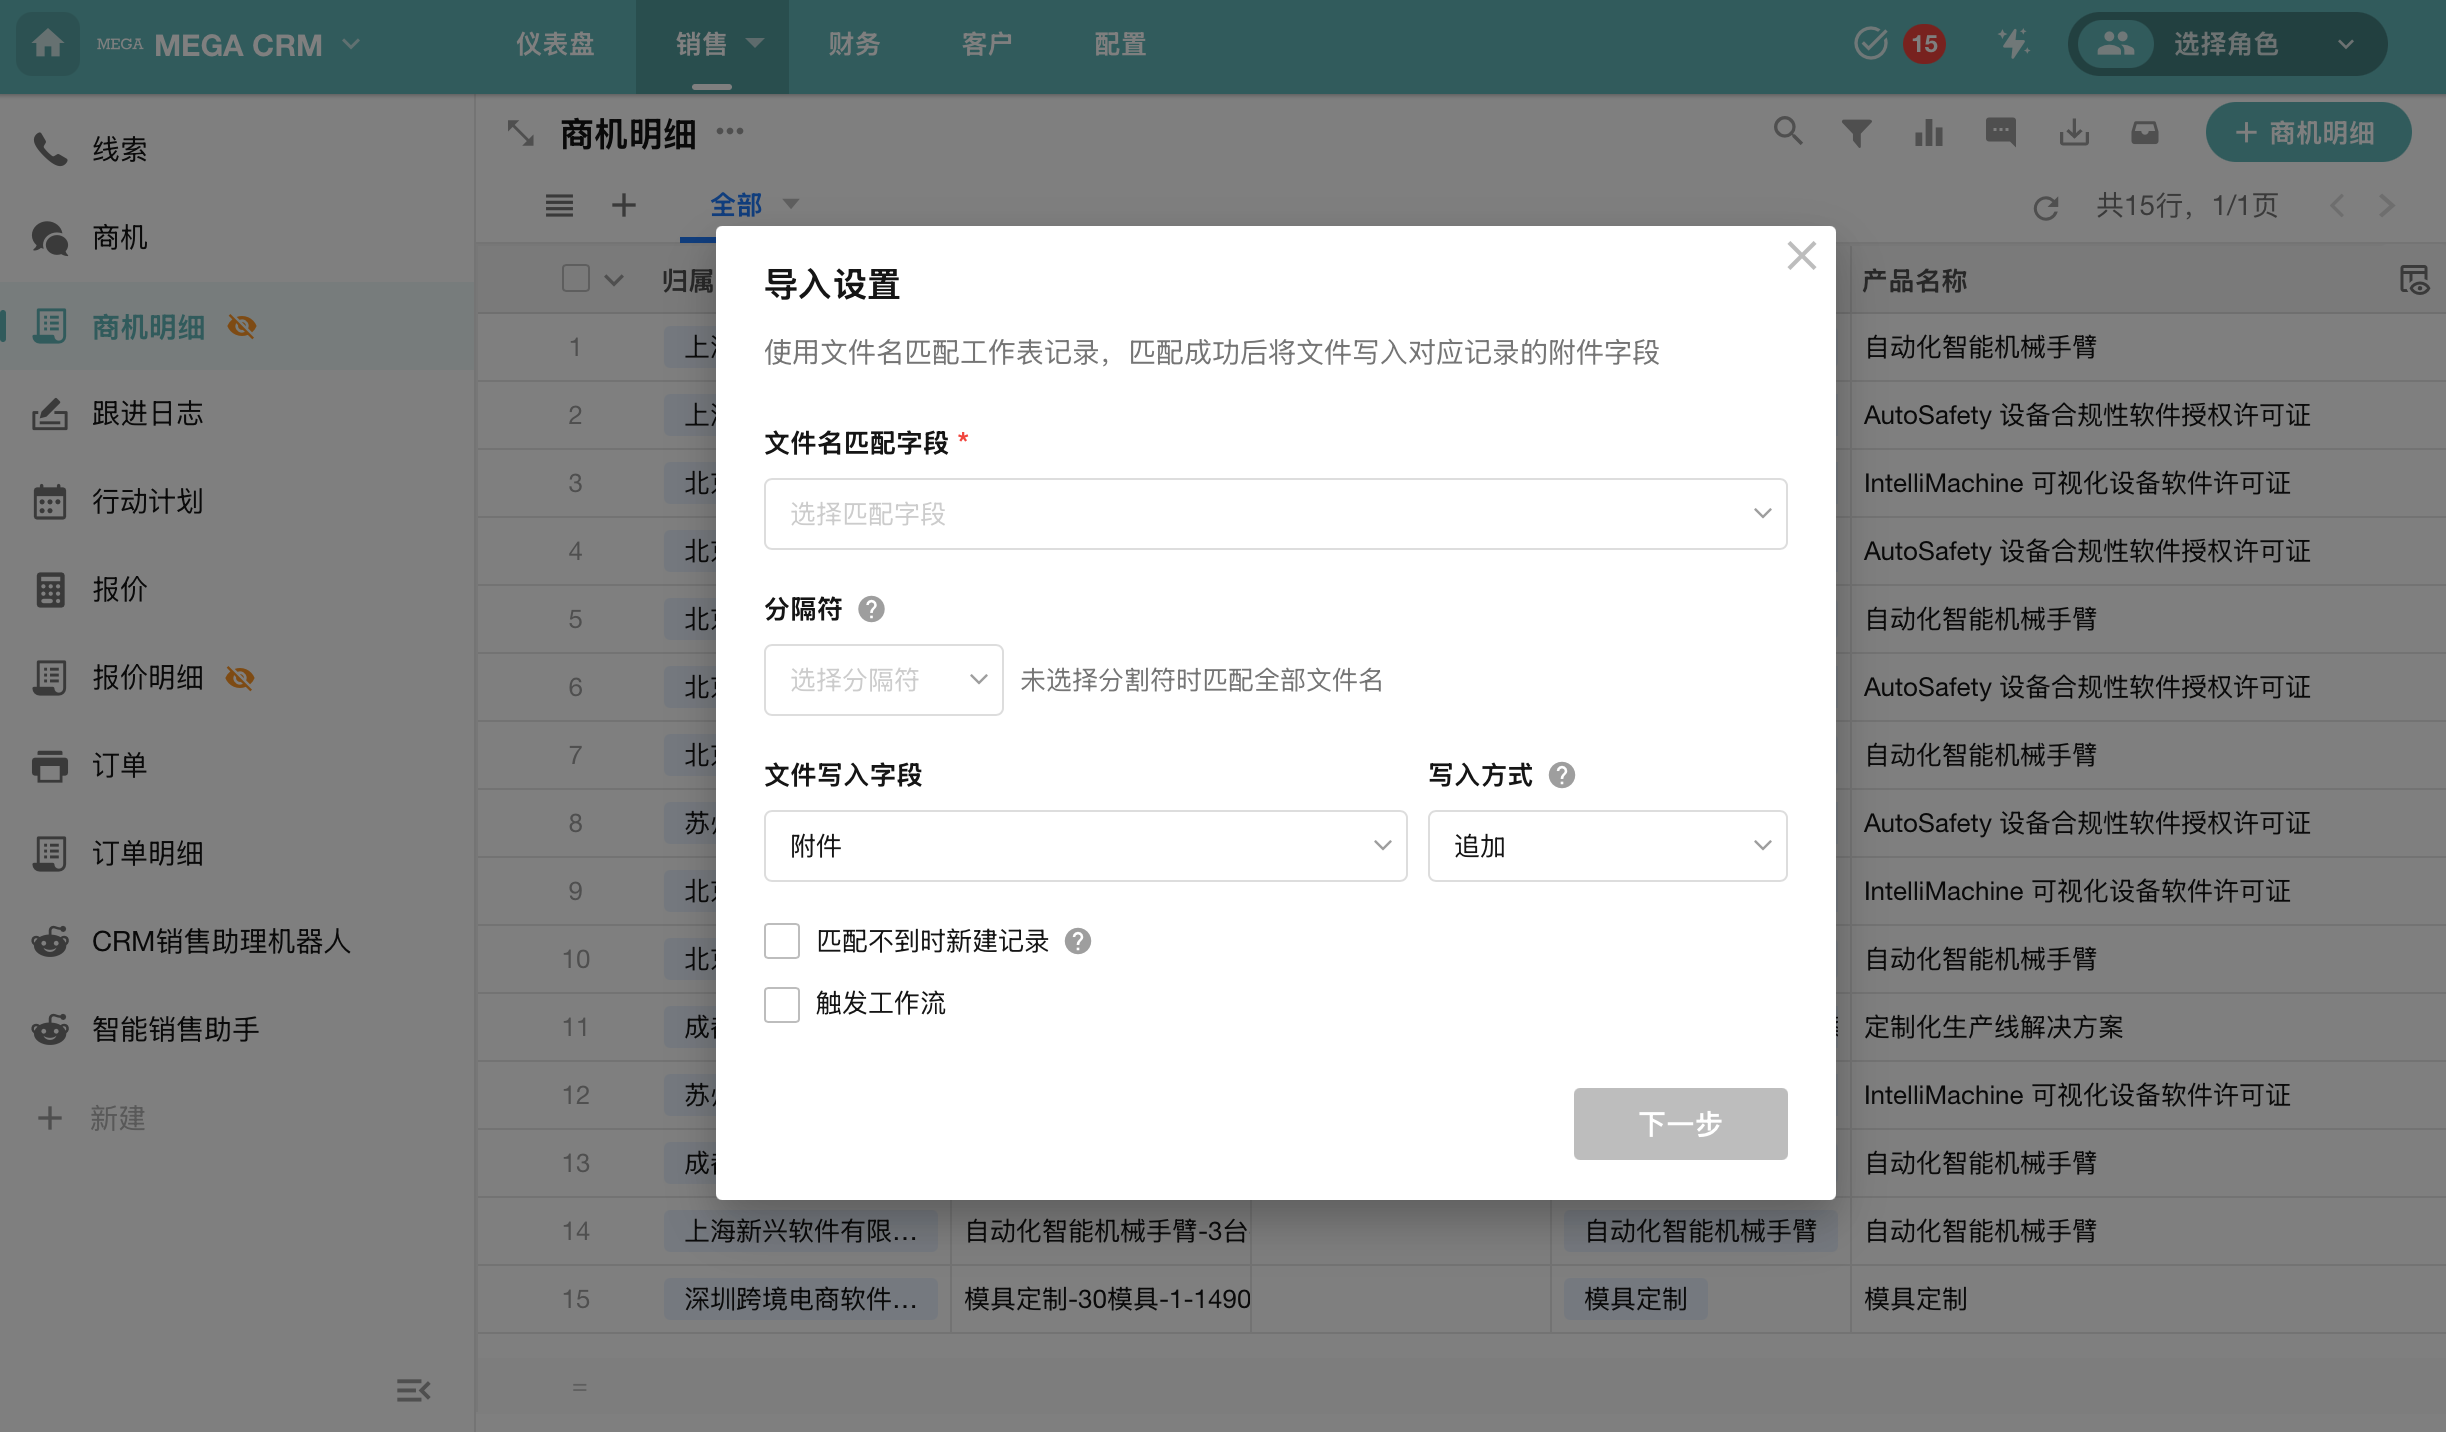Open help icon next to 分隔符
Screen dimensions: 2446x1432
pos(871,609)
